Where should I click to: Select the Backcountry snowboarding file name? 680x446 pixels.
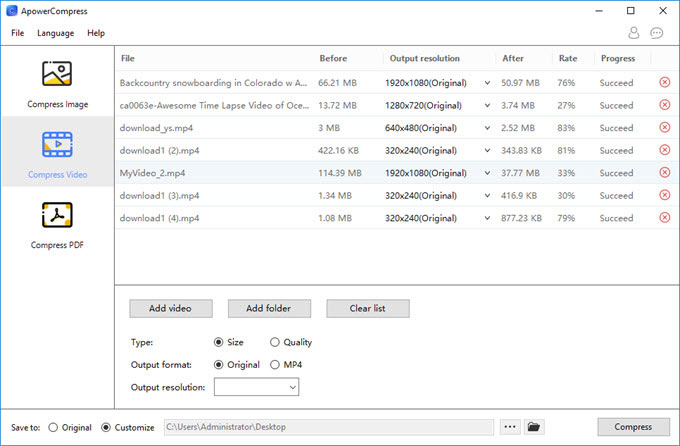coord(213,83)
